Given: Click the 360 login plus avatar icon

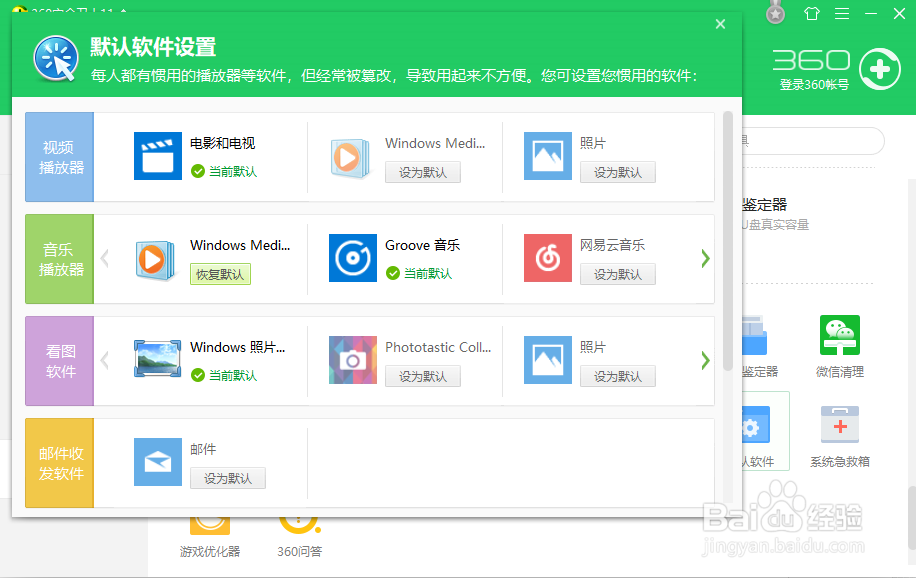Looking at the screenshot, I should click(x=879, y=69).
